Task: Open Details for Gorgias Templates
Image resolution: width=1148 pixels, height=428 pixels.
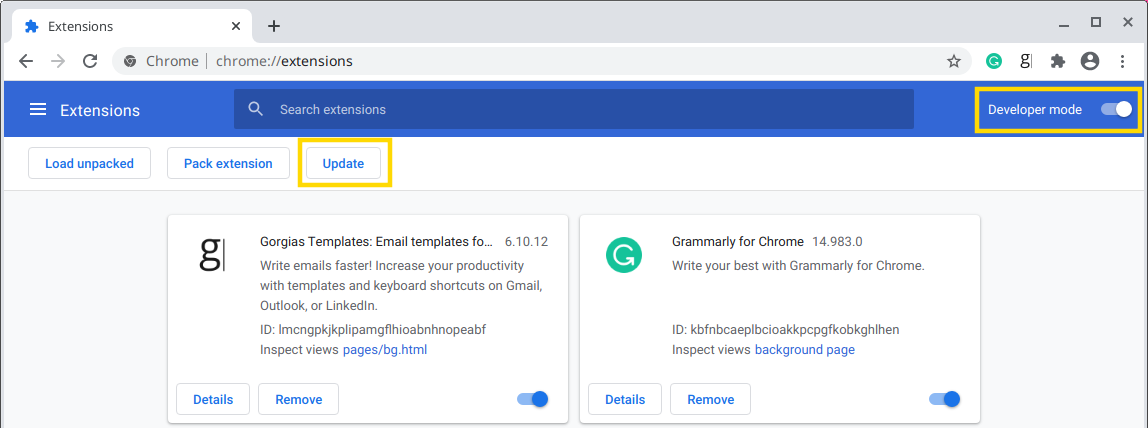Action: point(213,399)
